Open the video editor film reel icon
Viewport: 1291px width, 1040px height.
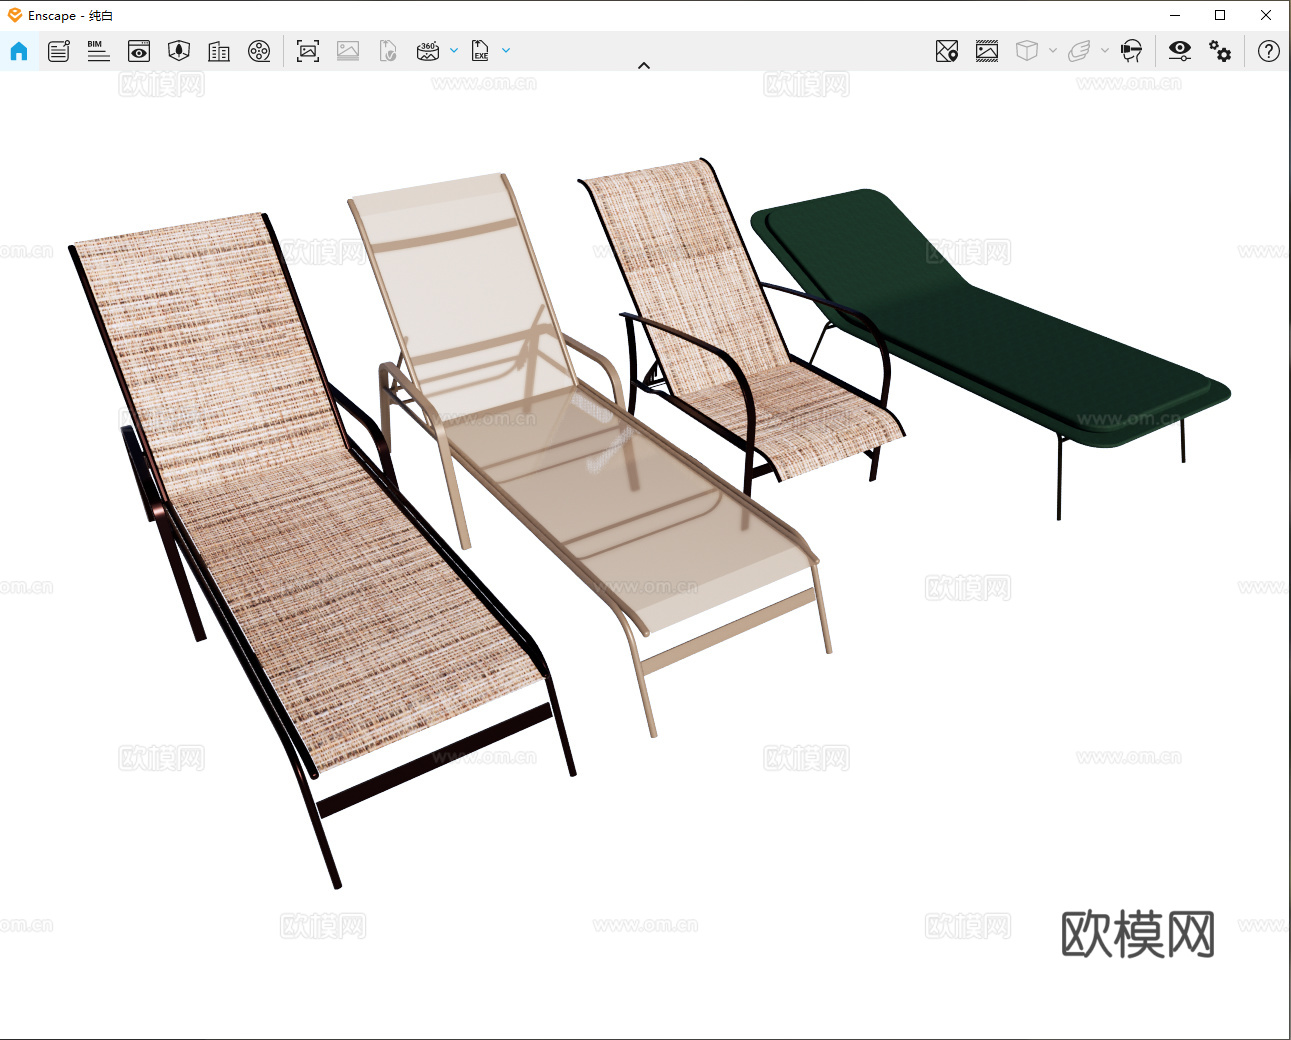pyautogui.click(x=259, y=51)
